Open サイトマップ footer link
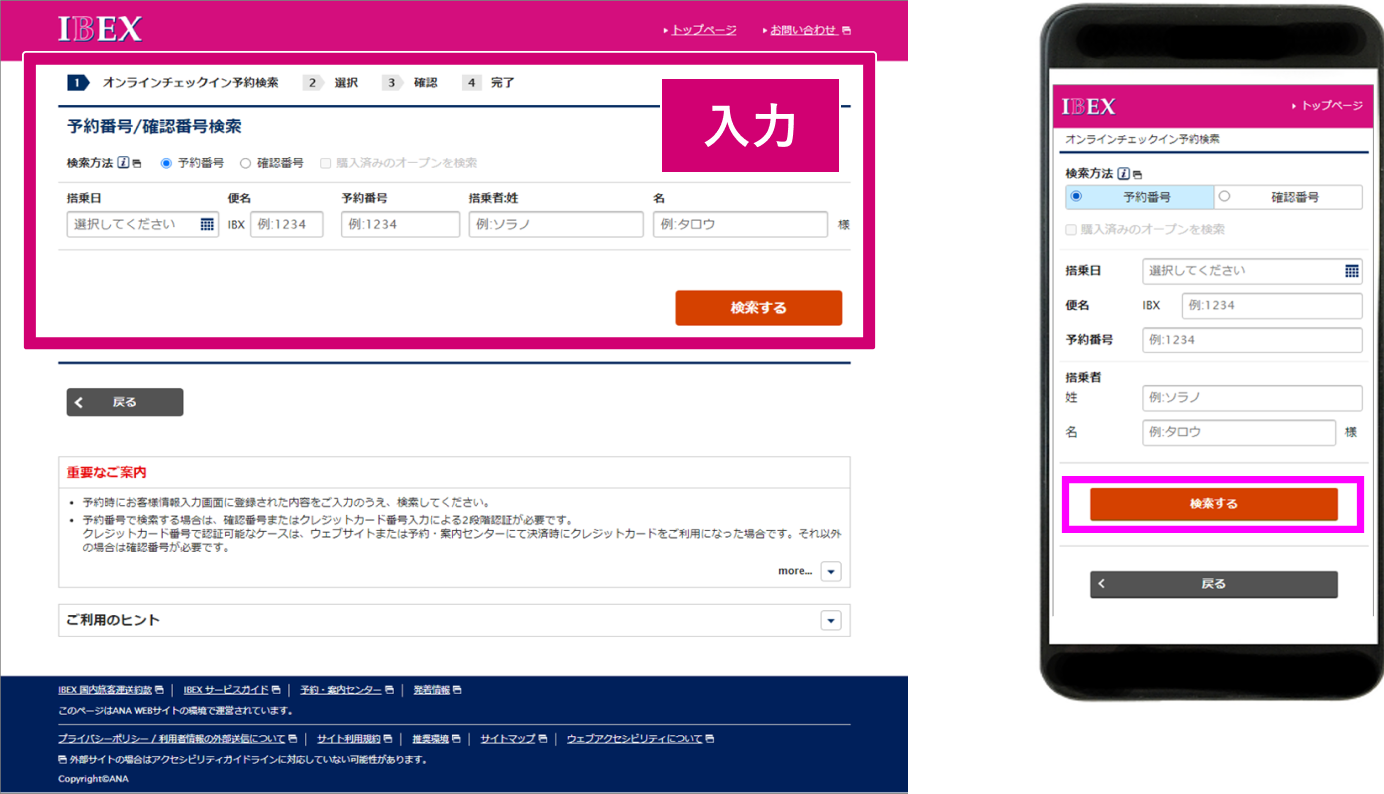Screen dimensions: 1384x794 [508, 739]
